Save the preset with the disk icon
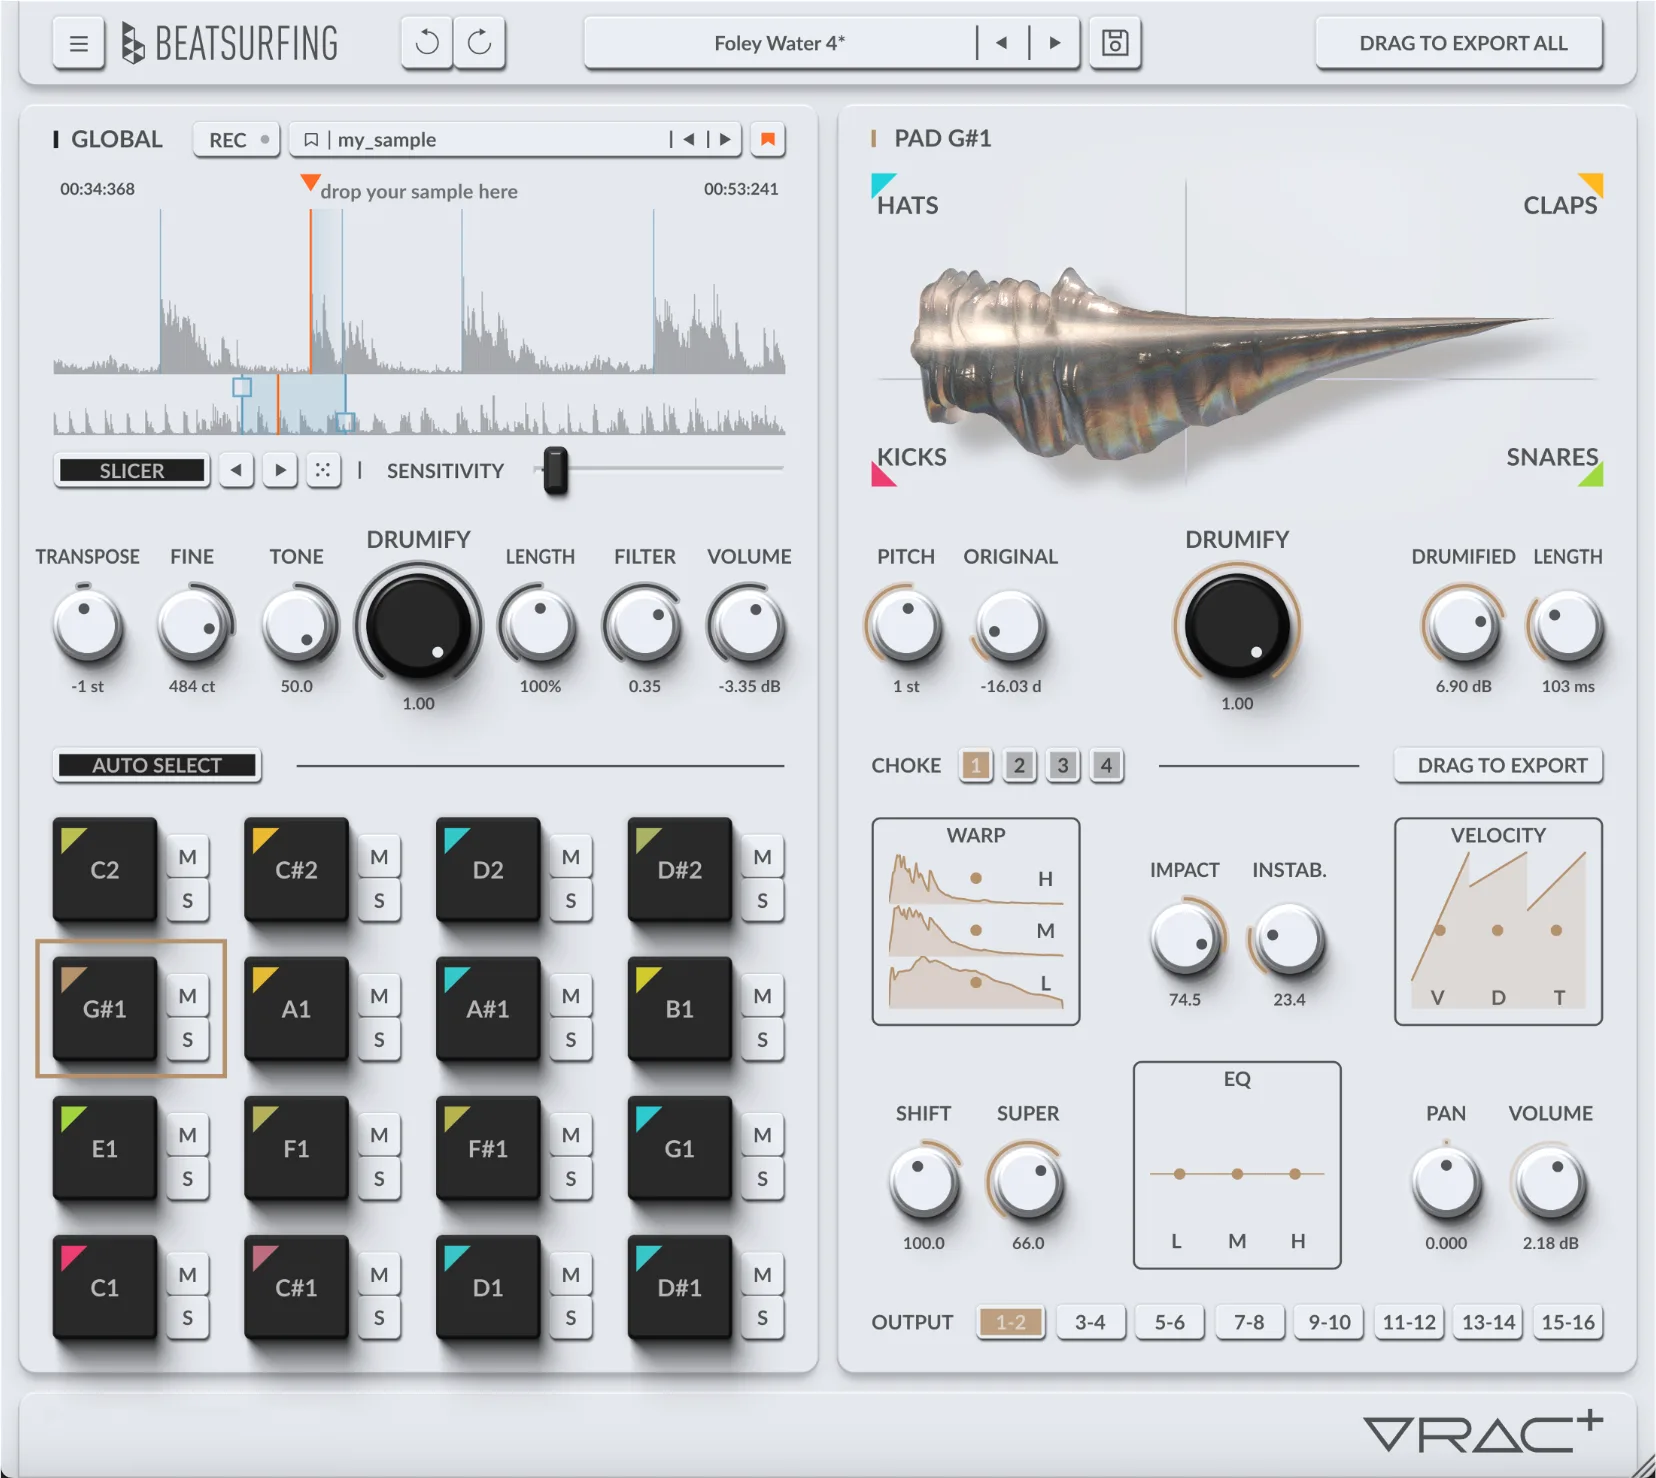 (1115, 43)
